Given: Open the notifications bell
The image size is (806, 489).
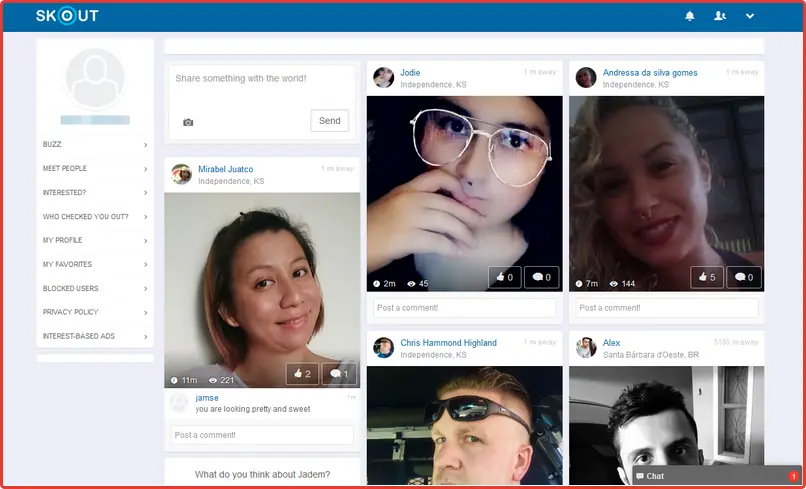Looking at the screenshot, I should point(689,16).
